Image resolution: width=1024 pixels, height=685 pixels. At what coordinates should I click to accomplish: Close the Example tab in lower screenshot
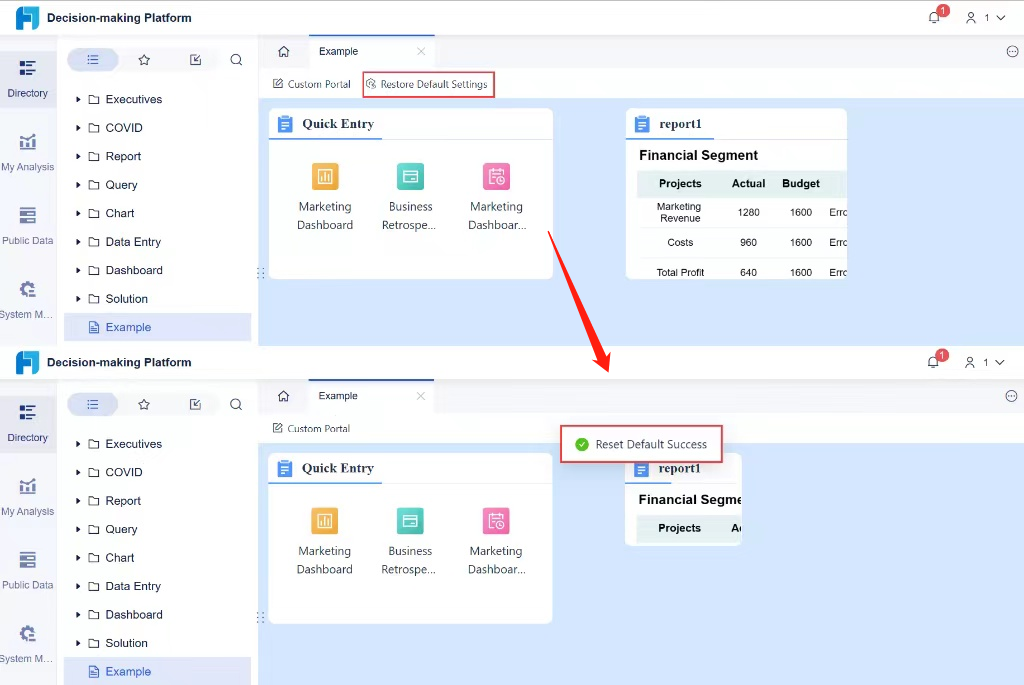coord(421,396)
